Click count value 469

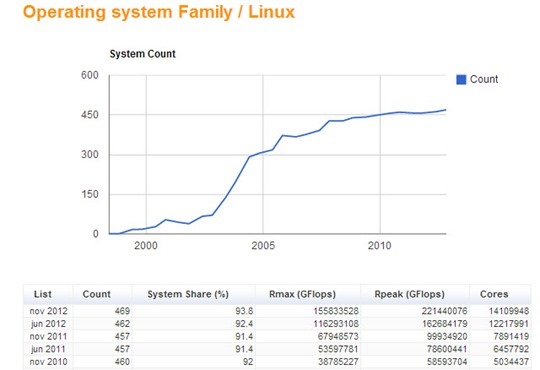point(122,311)
